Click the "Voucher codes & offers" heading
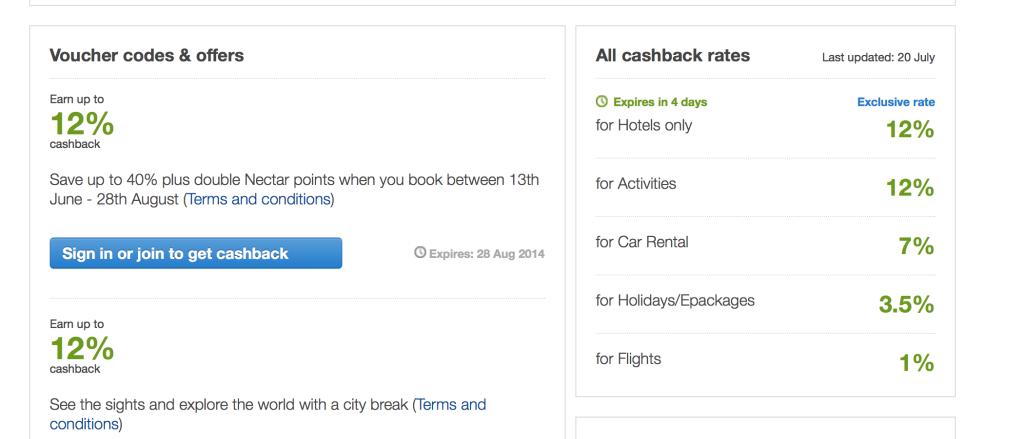The width and height of the screenshot is (1024, 439). [x=146, y=56]
